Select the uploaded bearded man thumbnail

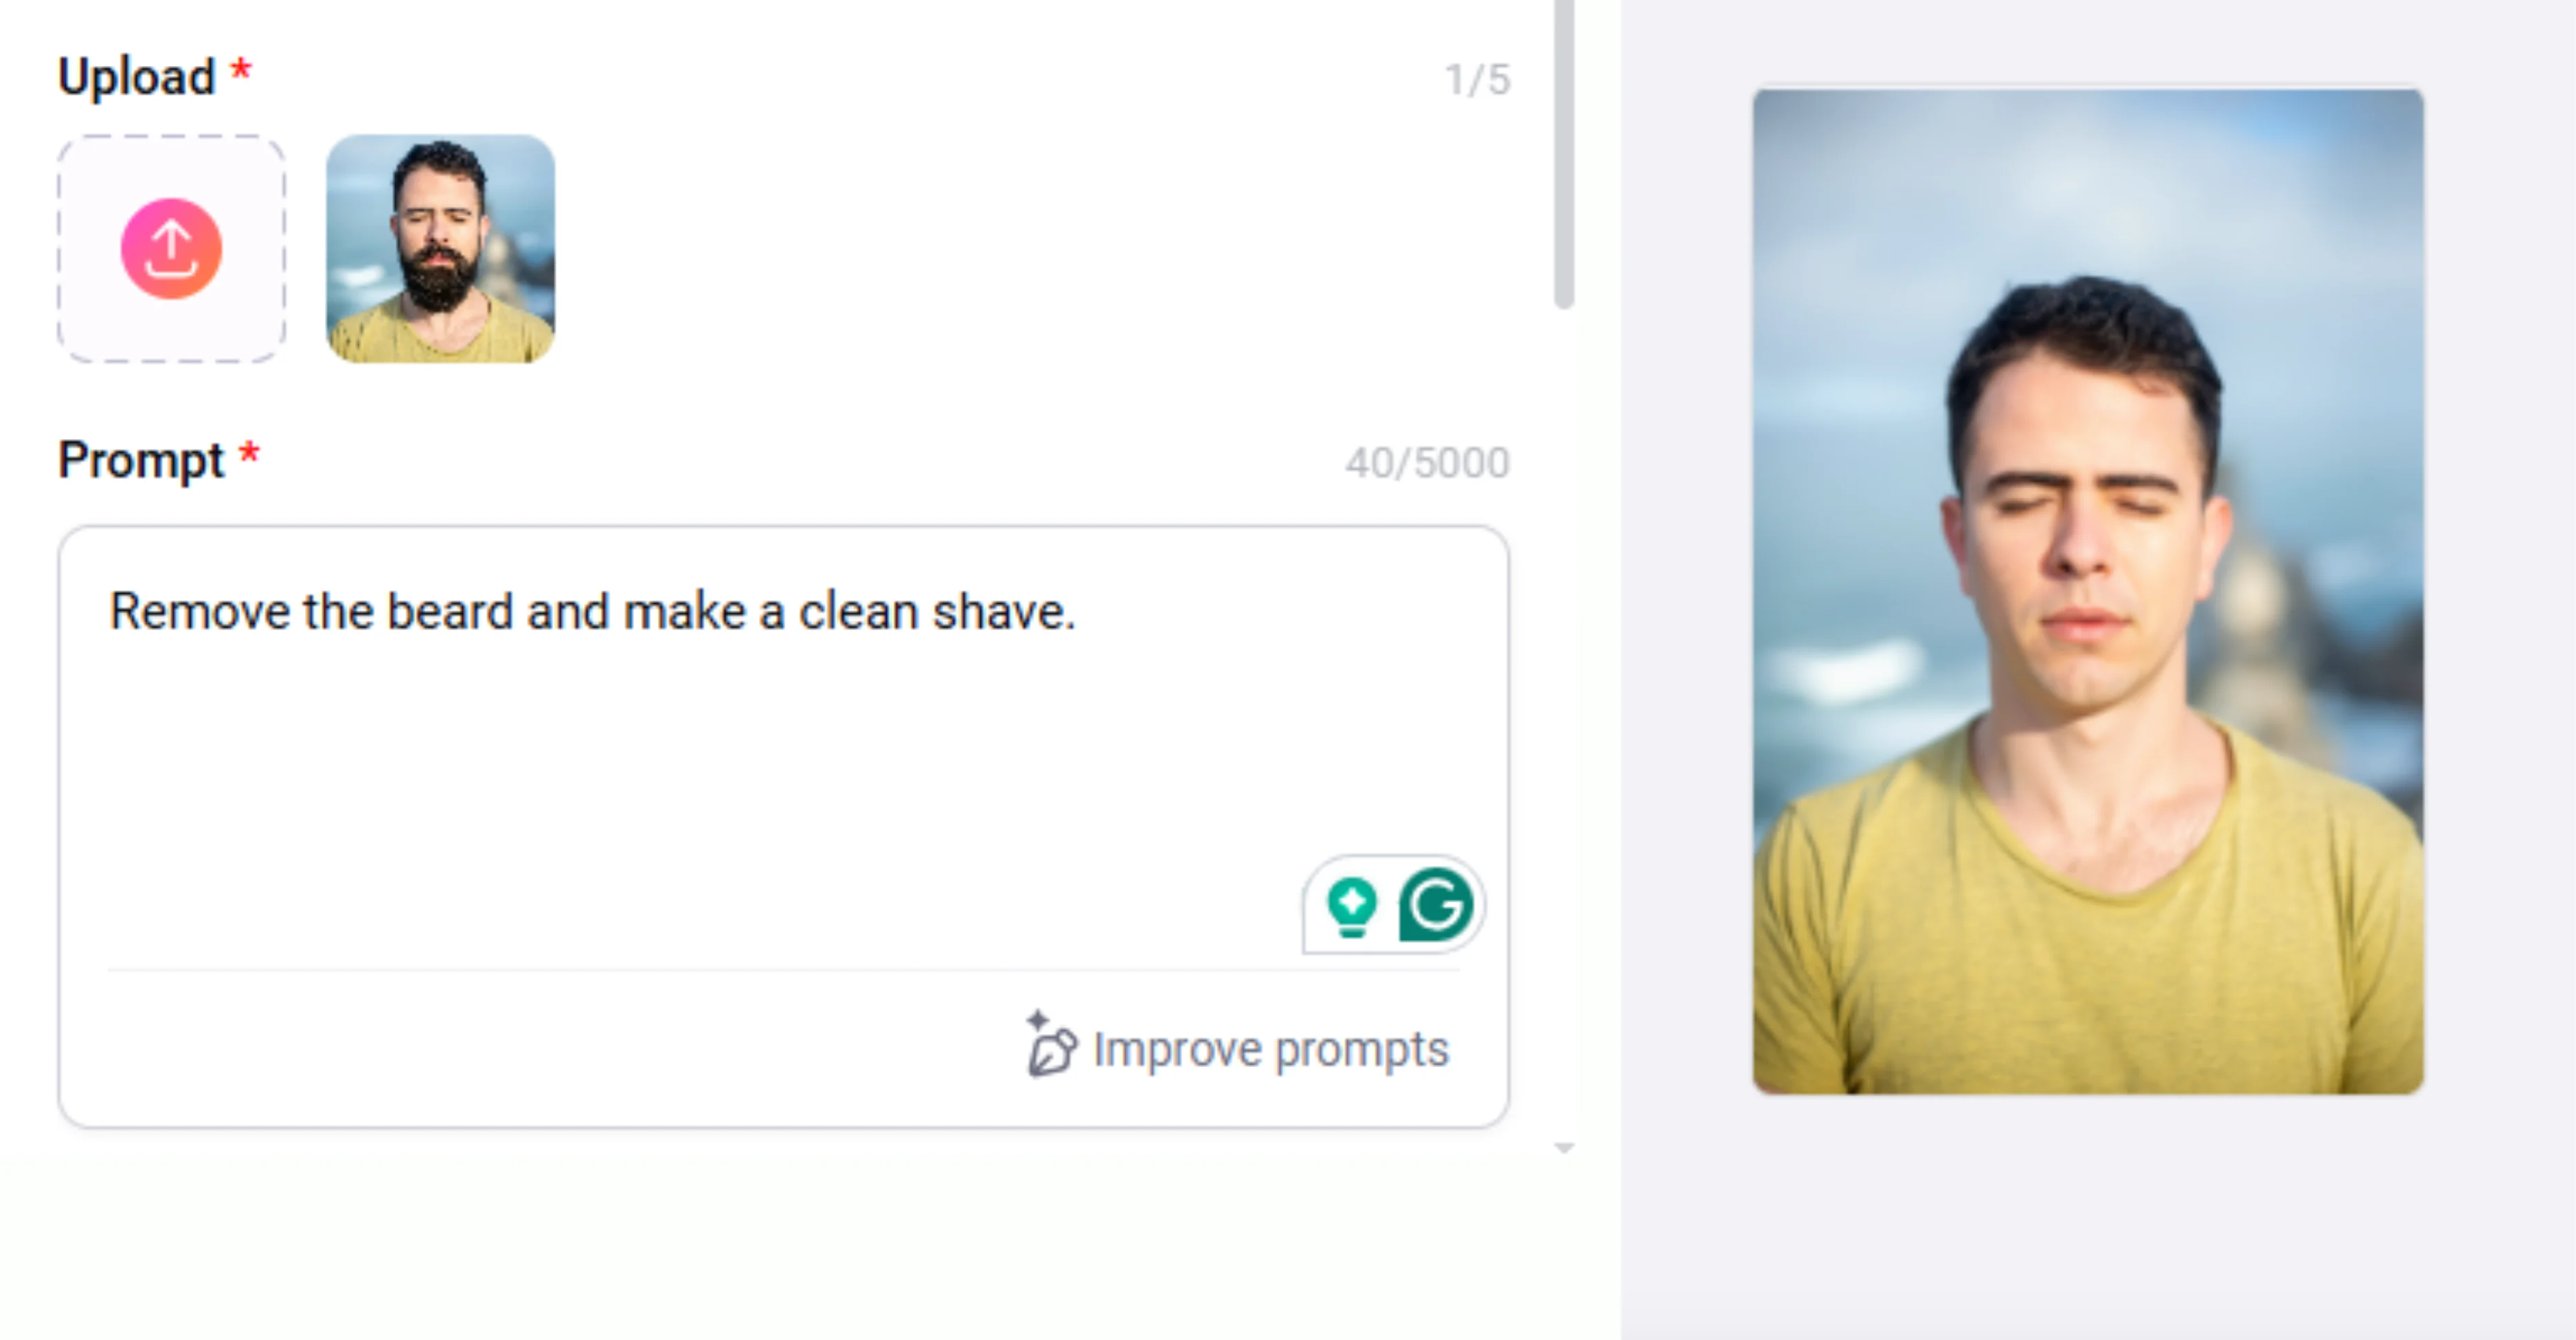click(440, 249)
